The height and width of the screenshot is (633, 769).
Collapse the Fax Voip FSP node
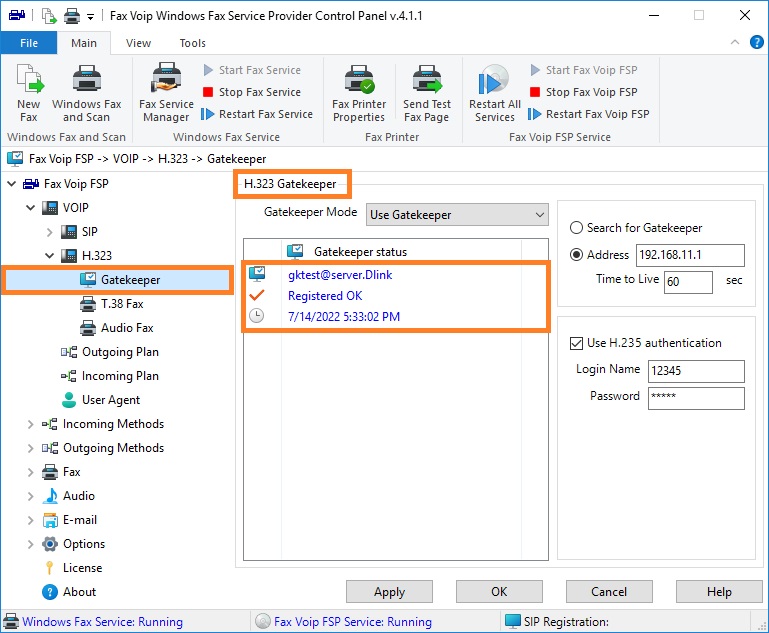[11, 184]
